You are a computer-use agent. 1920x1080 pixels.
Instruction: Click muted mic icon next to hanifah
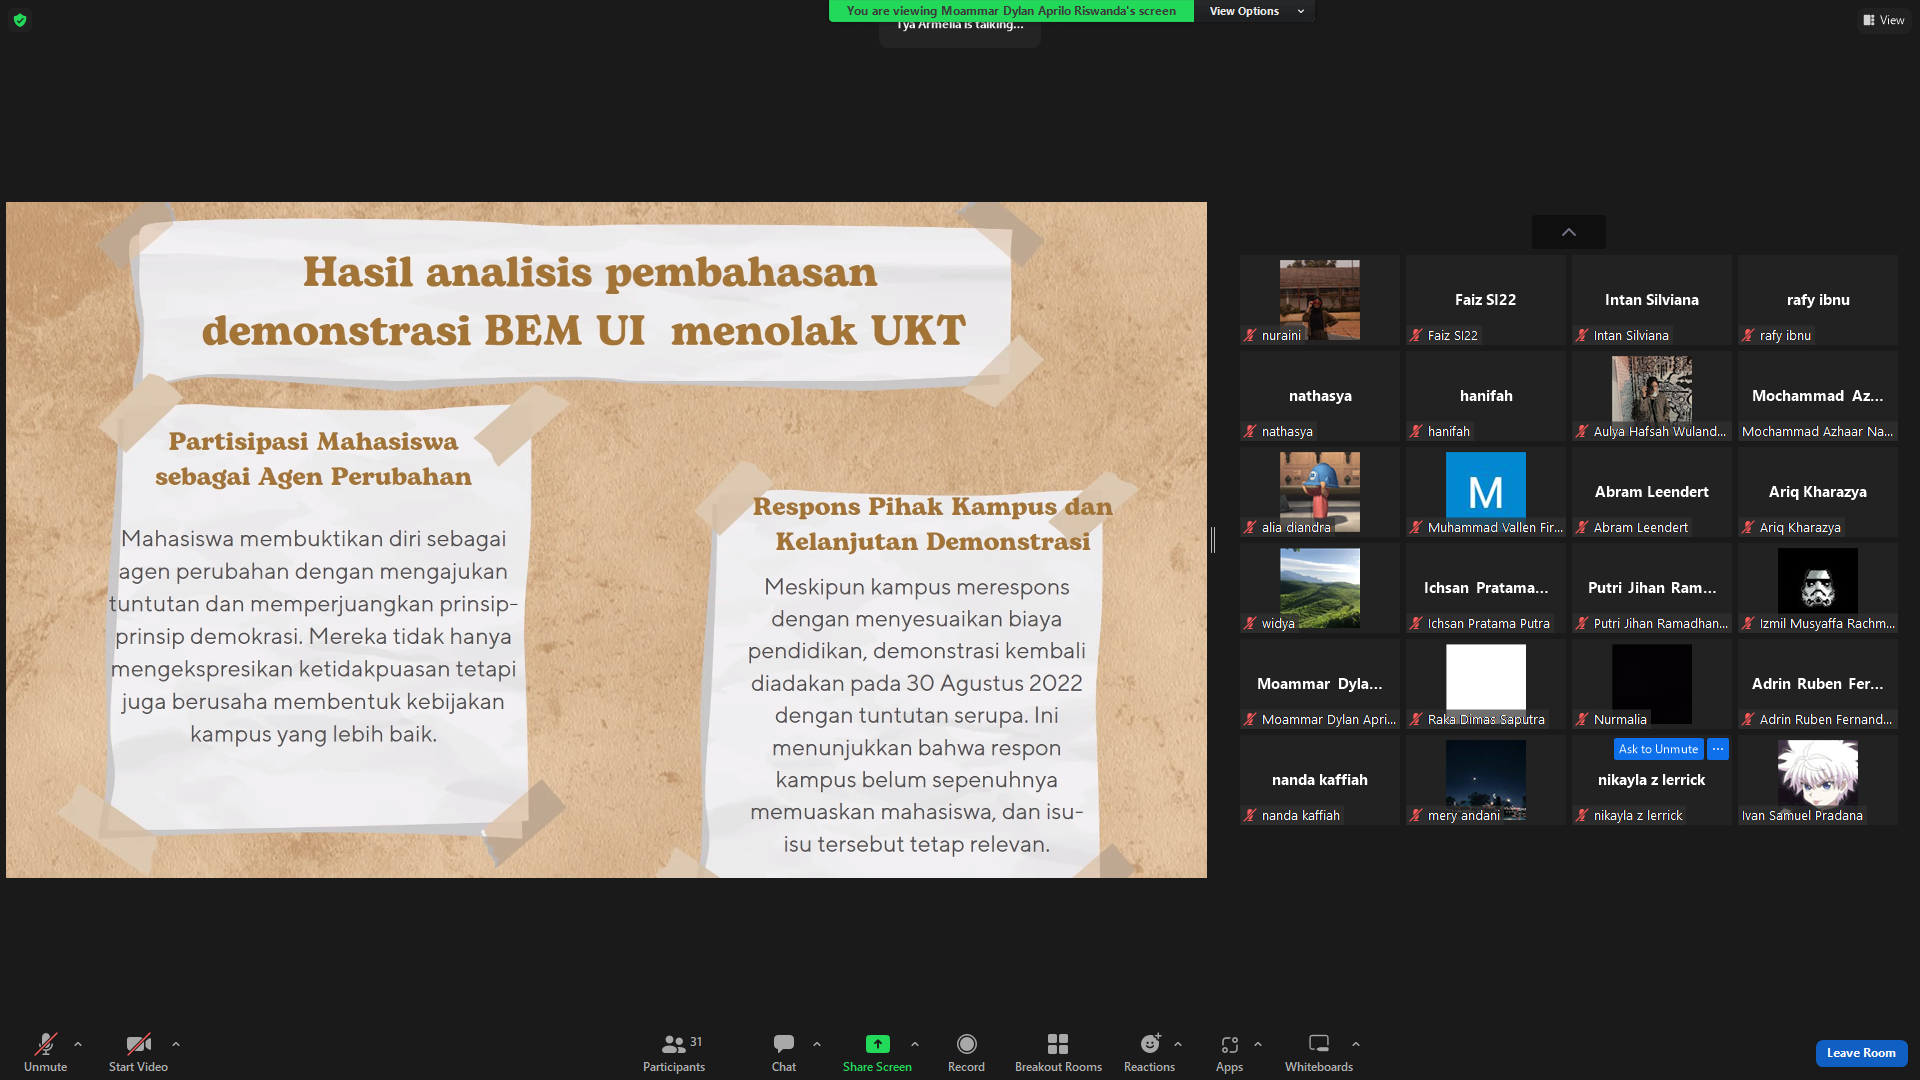pos(1416,432)
